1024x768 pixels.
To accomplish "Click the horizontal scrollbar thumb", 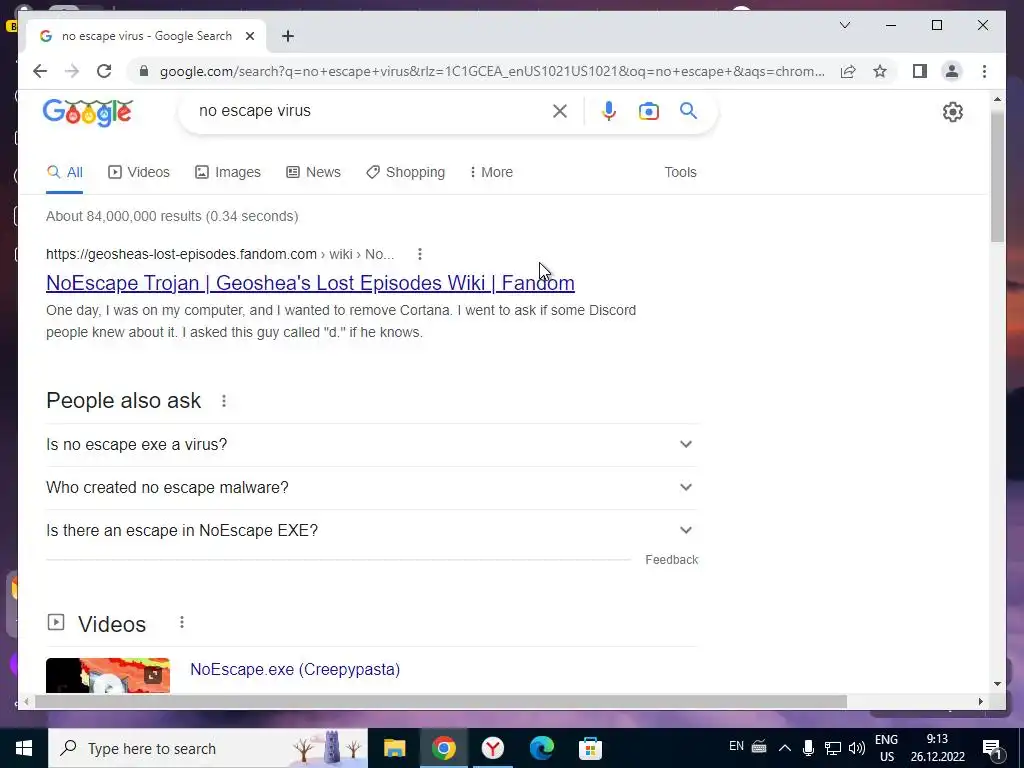I will tap(441, 701).
